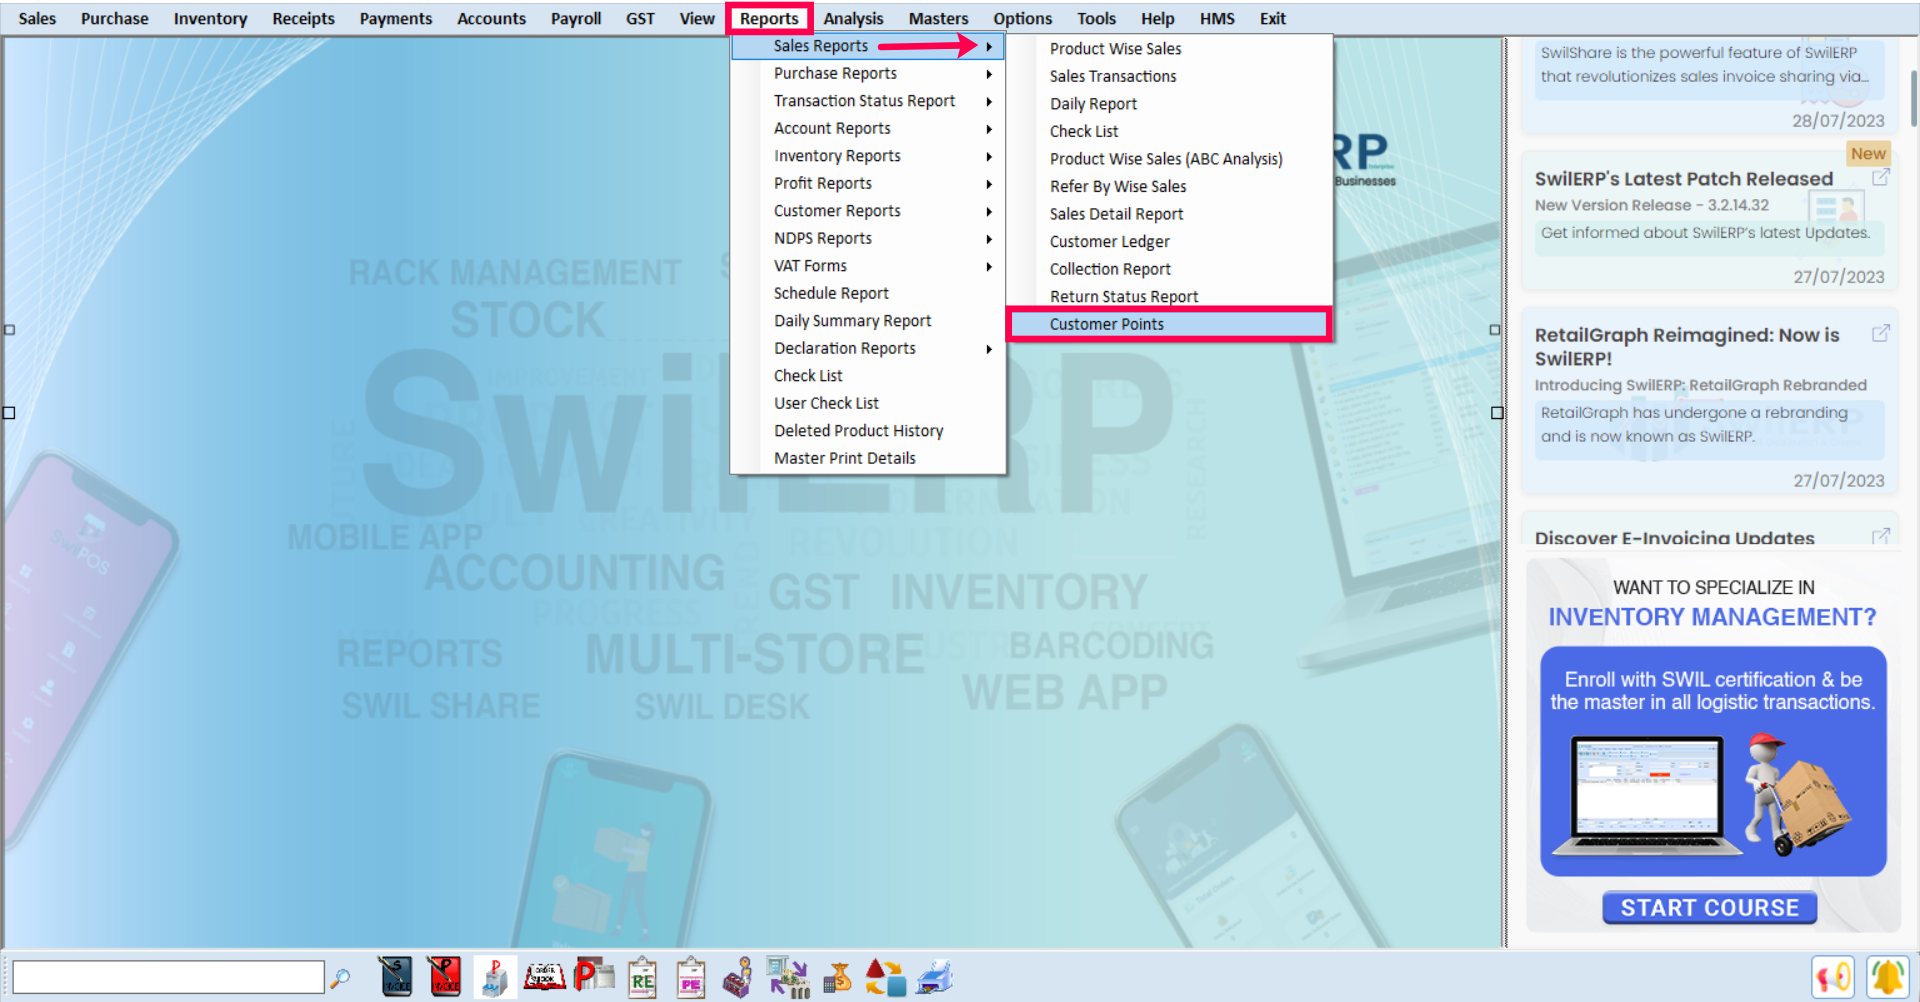Image resolution: width=1920 pixels, height=1002 pixels.
Task: Expand the Profit Reports submenu arrow
Action: [989, 184]
